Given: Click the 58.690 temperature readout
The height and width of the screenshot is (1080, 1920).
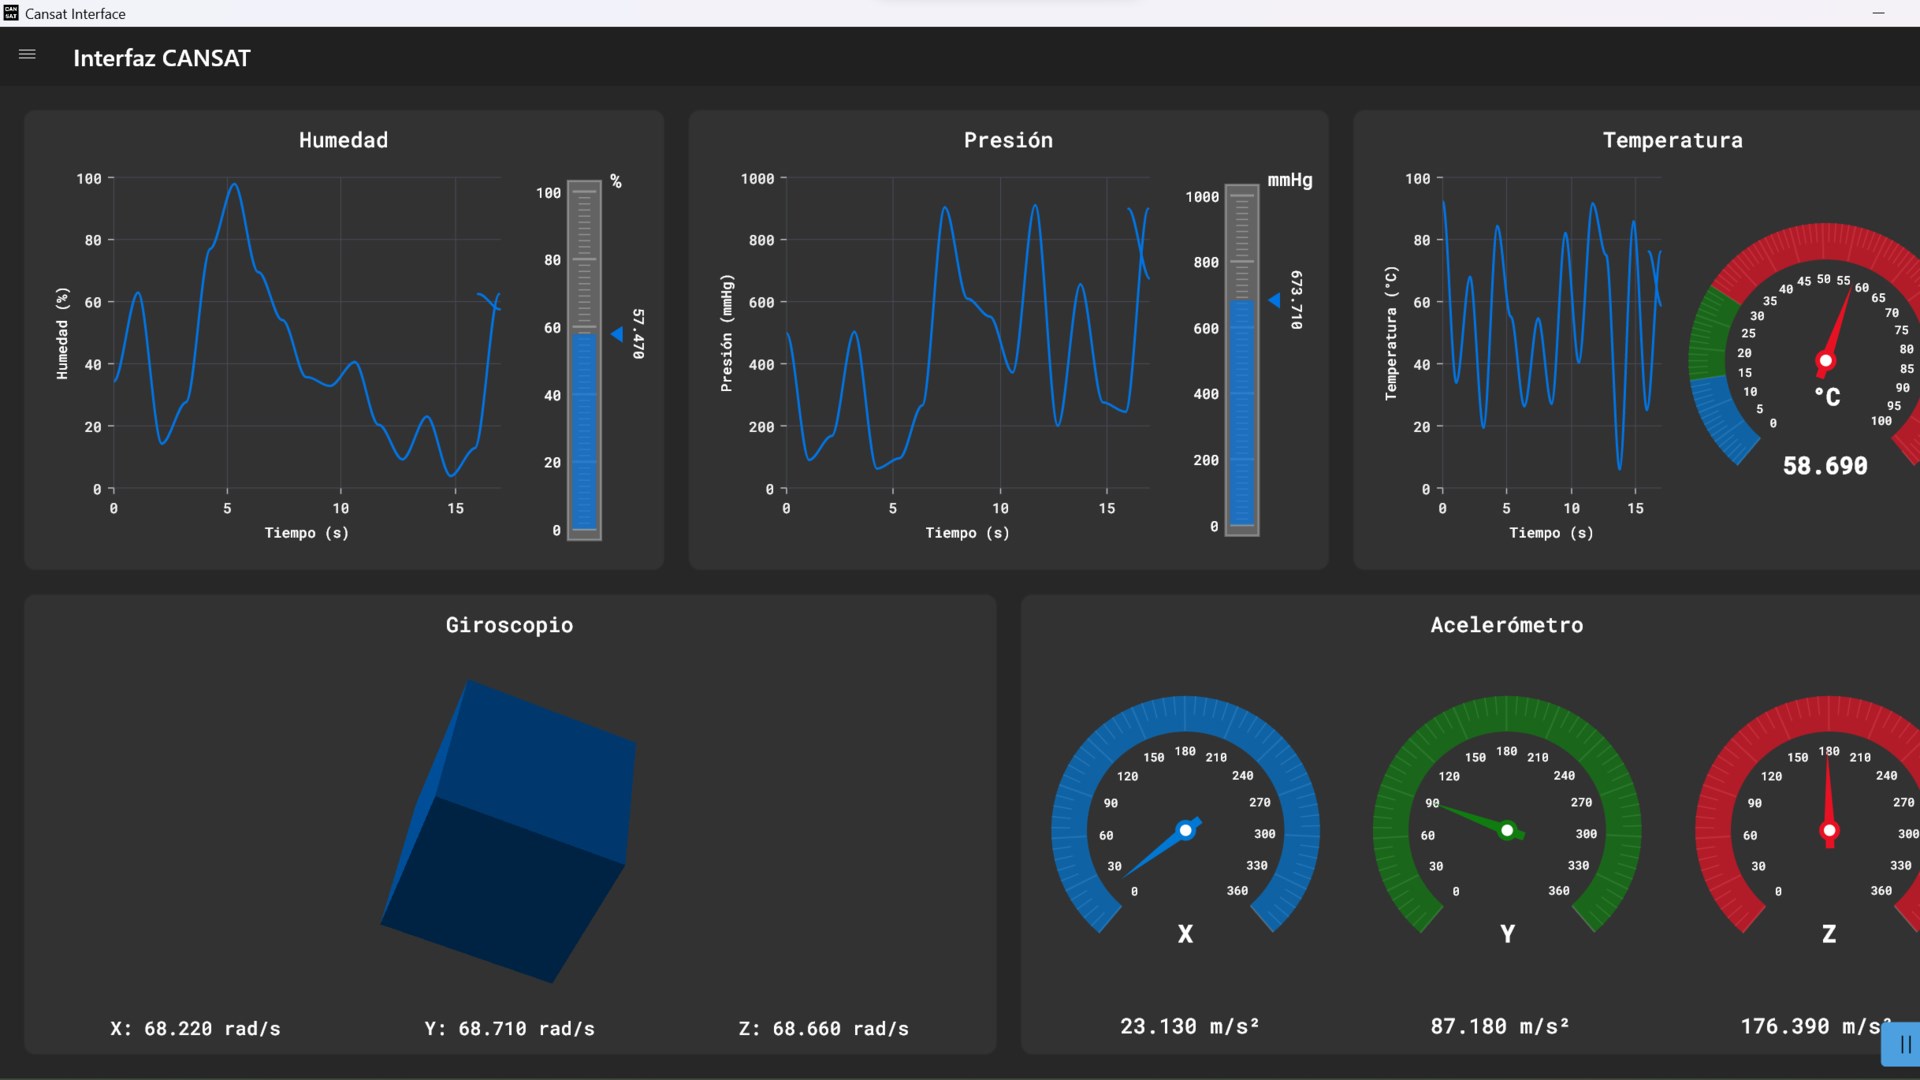Looking at the screenshot, I should coord(1825,466).
